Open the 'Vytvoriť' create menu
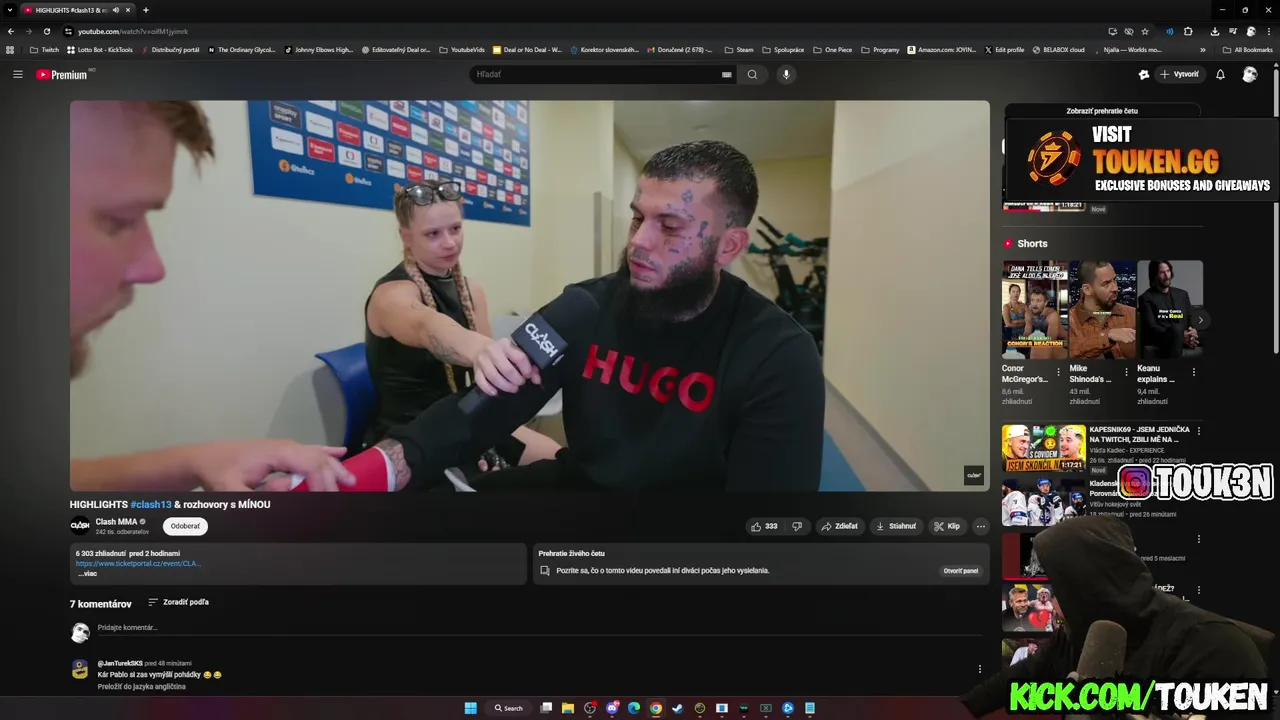This screenshot has height=720, width=1280. 1179,74
